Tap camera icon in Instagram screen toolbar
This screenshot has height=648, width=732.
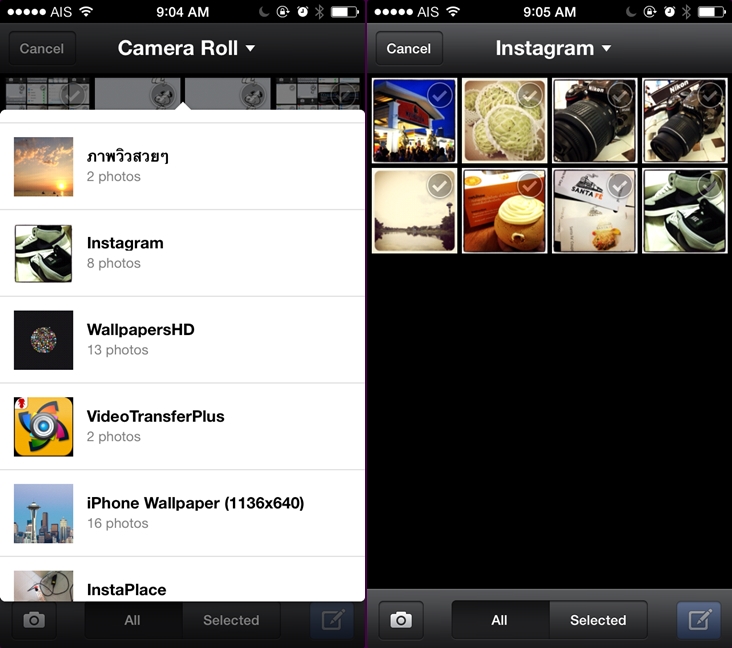[401, 620]
